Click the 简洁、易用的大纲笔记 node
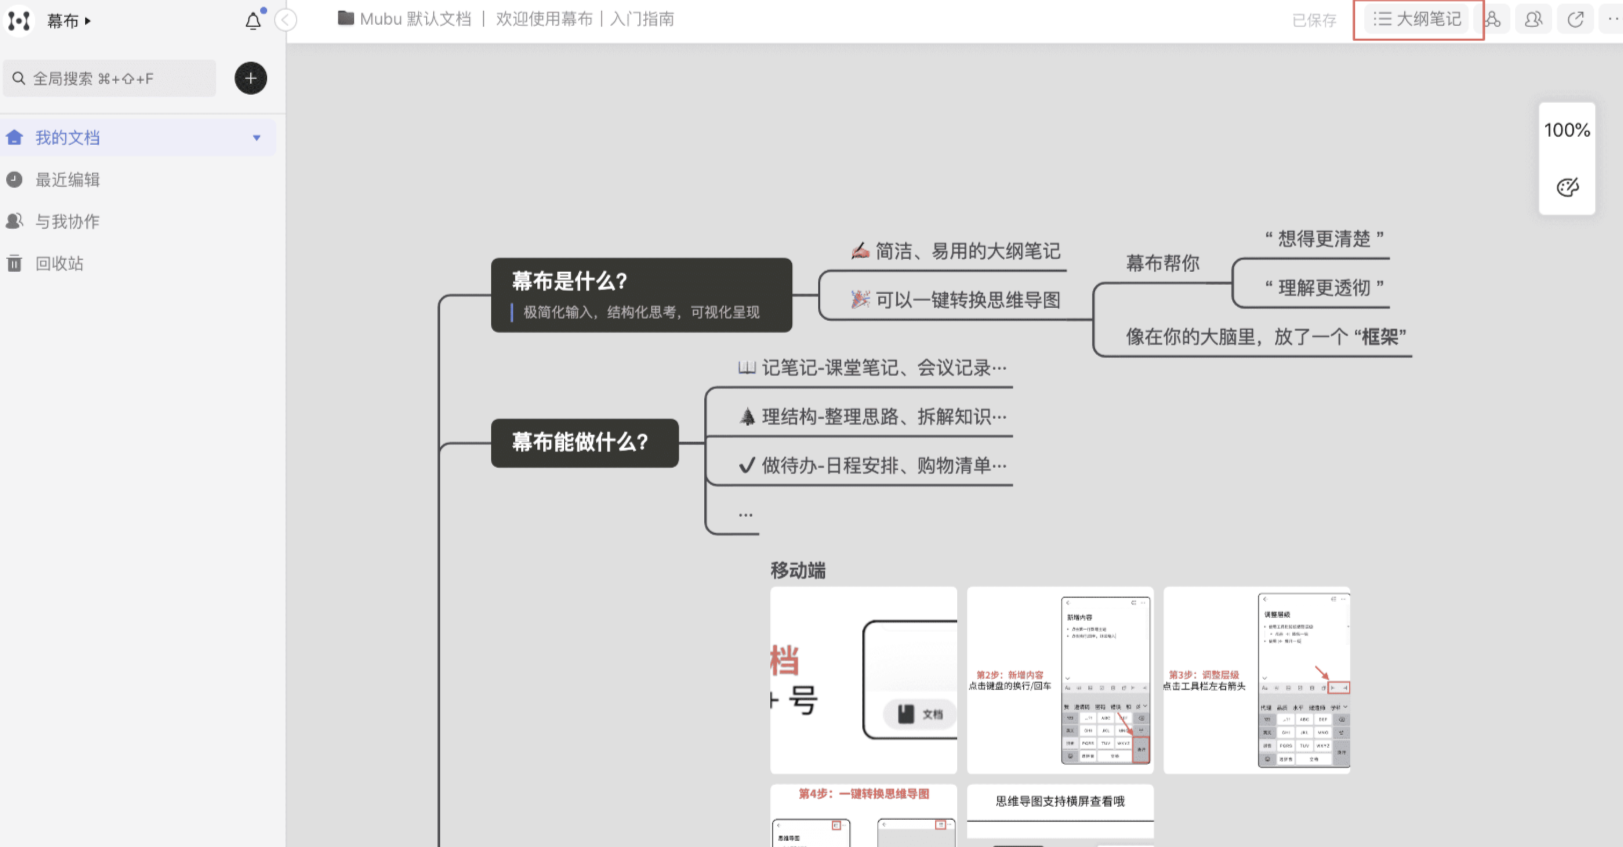The width and height of the screenshot is (1623, 847). point(956,251)
